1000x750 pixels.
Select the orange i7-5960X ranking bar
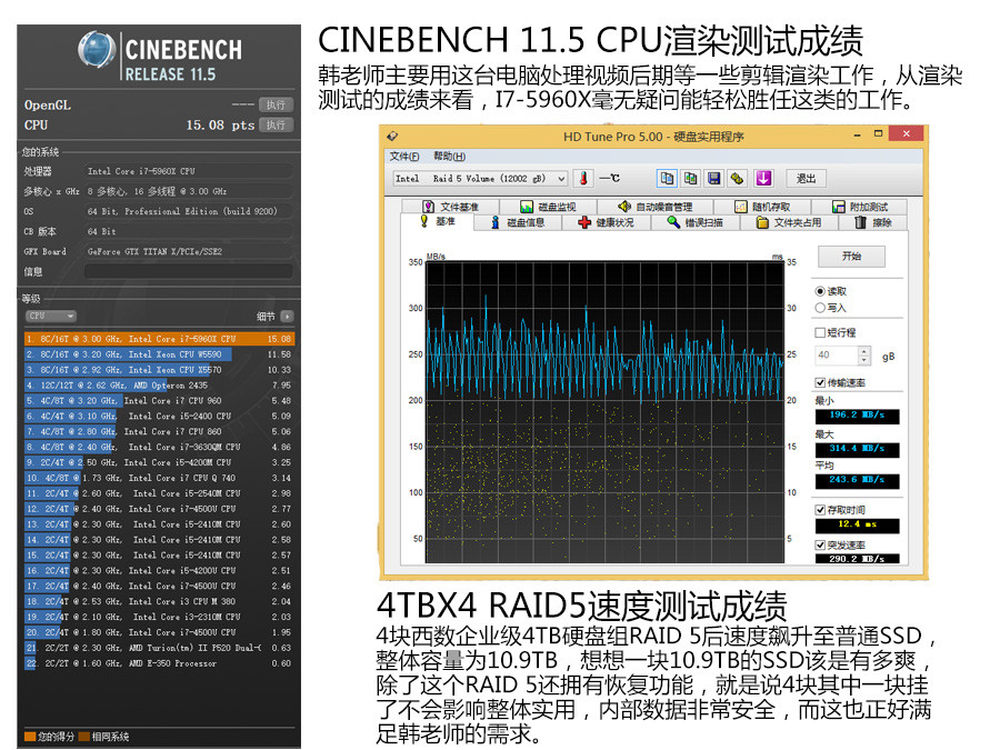tap(159, 339)
